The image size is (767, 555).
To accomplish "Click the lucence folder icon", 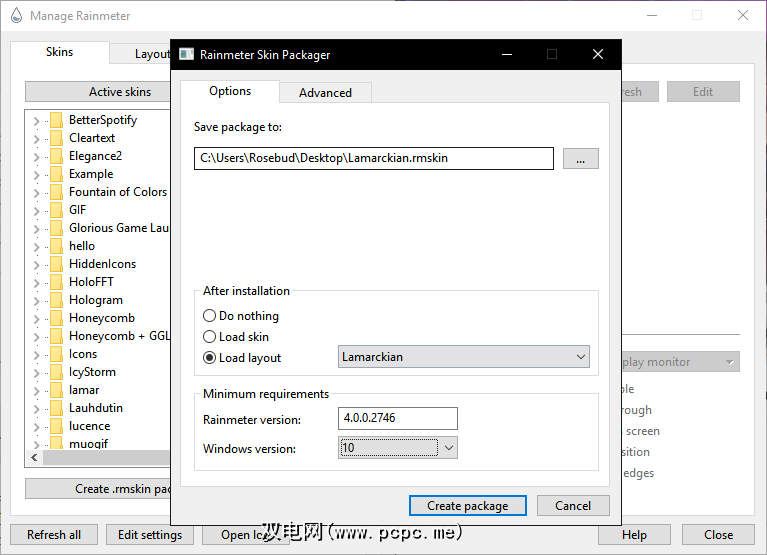I will (x=57, y=426).
